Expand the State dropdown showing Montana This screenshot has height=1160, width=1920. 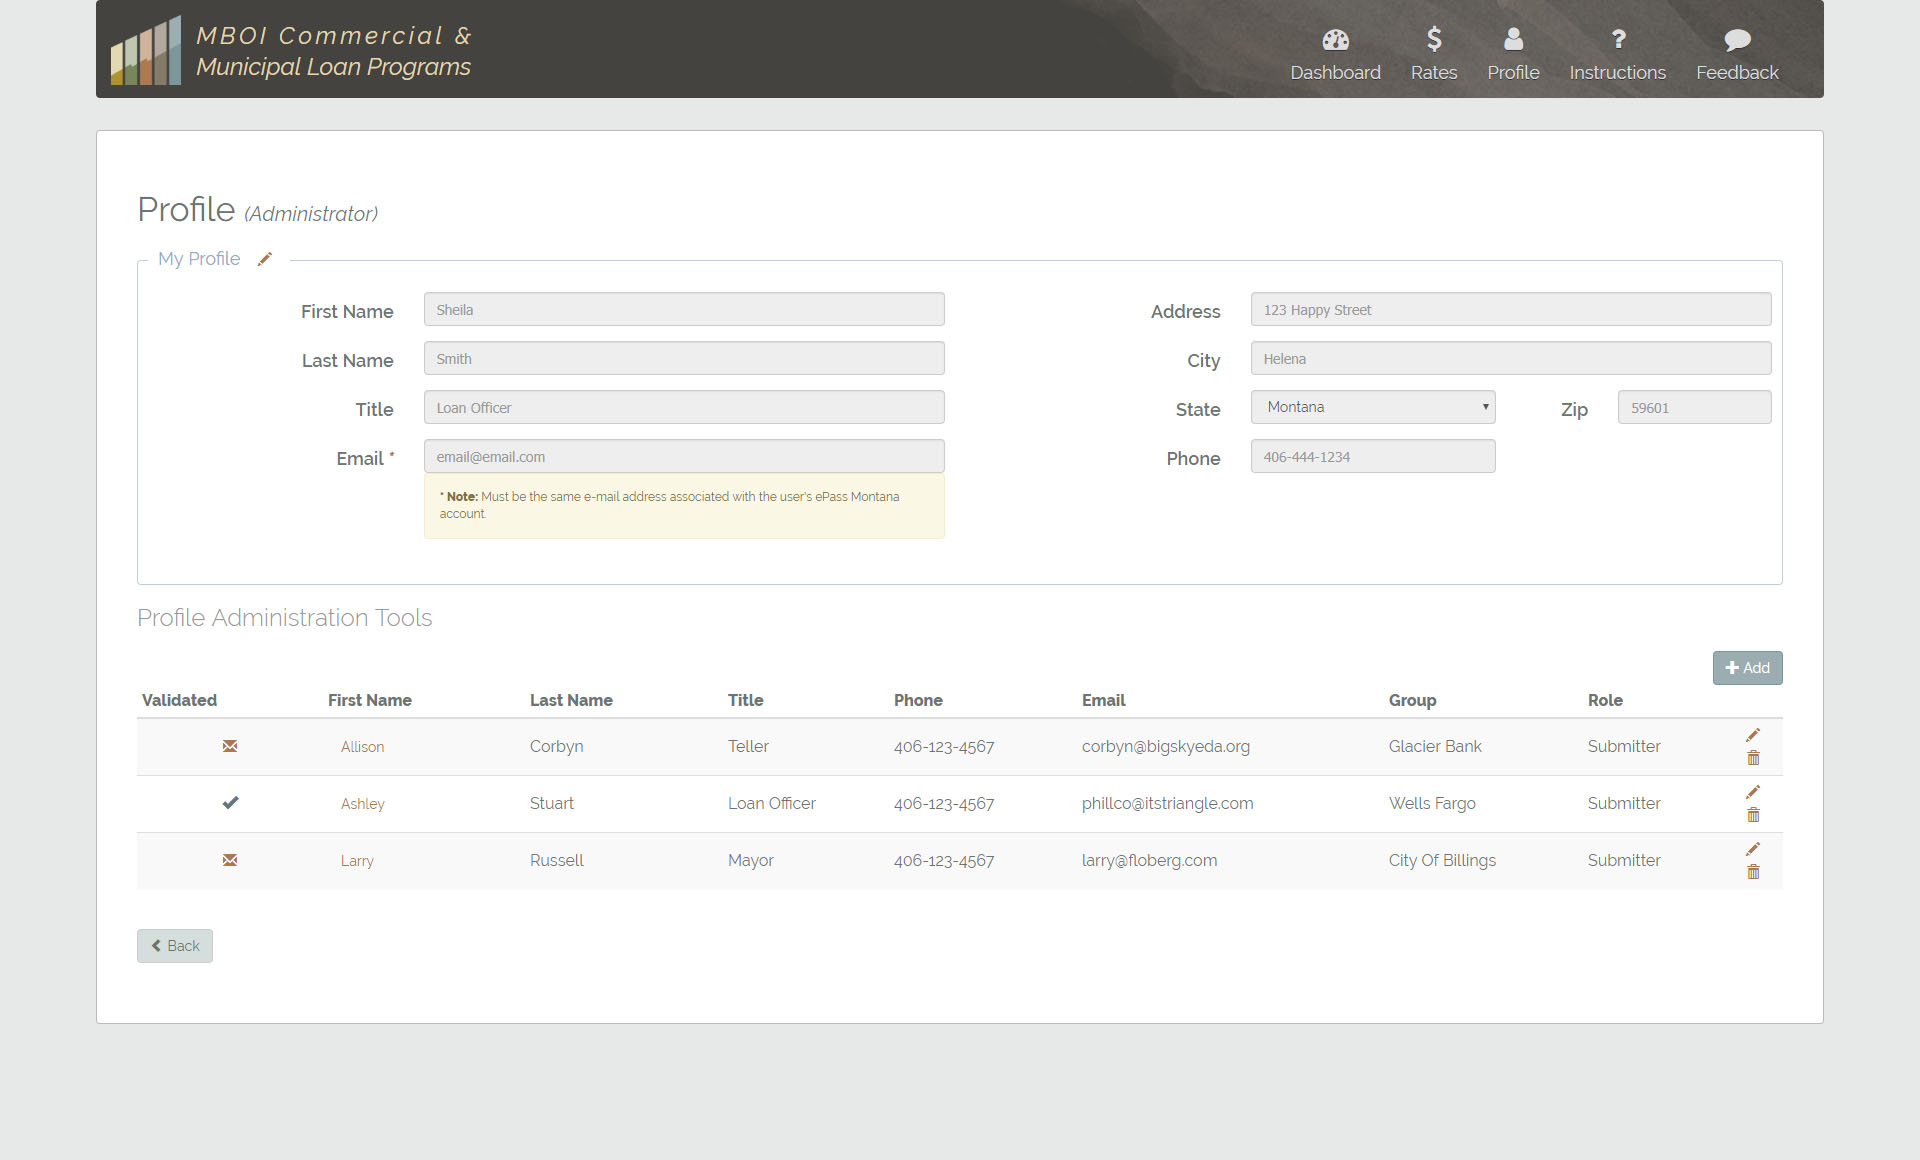click(x=1373, y=407)
